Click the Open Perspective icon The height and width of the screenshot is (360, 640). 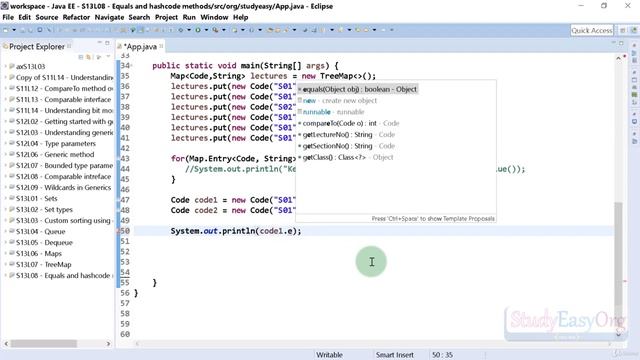623,30
